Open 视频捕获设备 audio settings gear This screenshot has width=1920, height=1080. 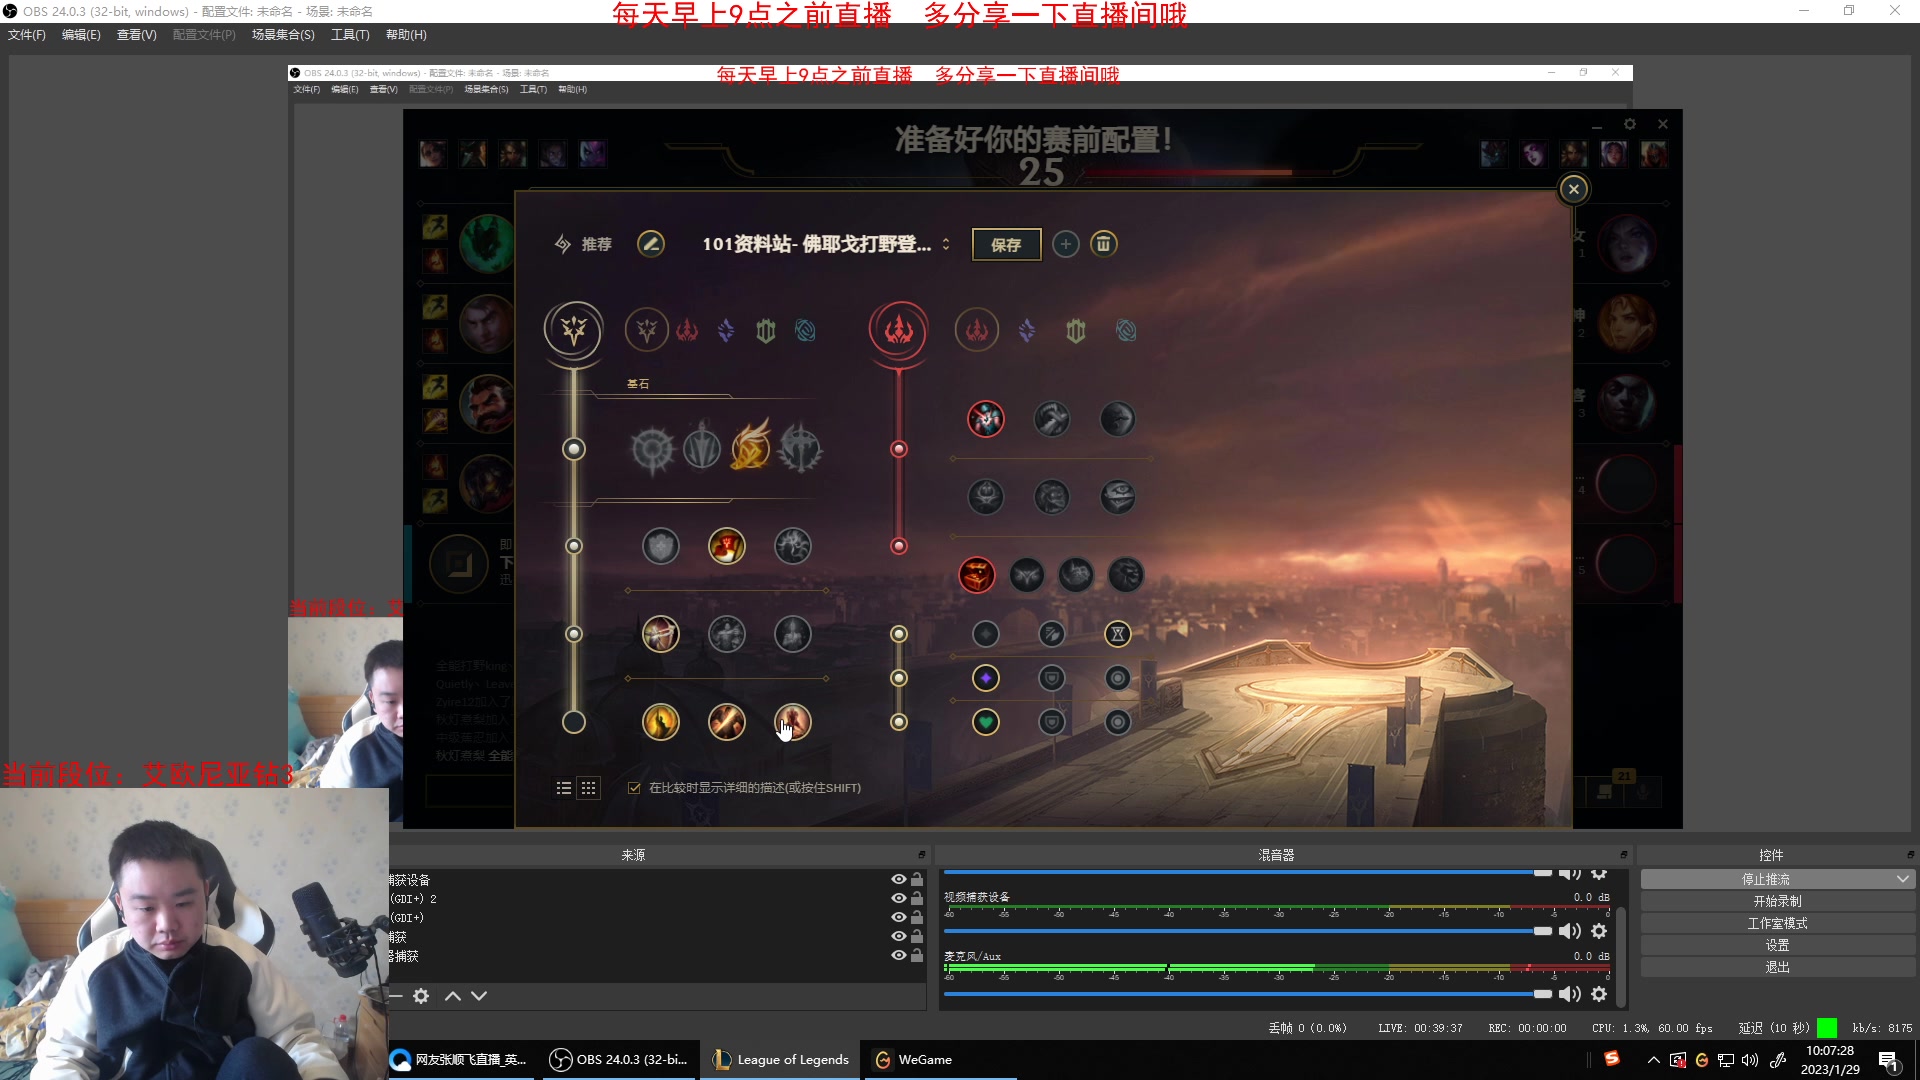1599,931
